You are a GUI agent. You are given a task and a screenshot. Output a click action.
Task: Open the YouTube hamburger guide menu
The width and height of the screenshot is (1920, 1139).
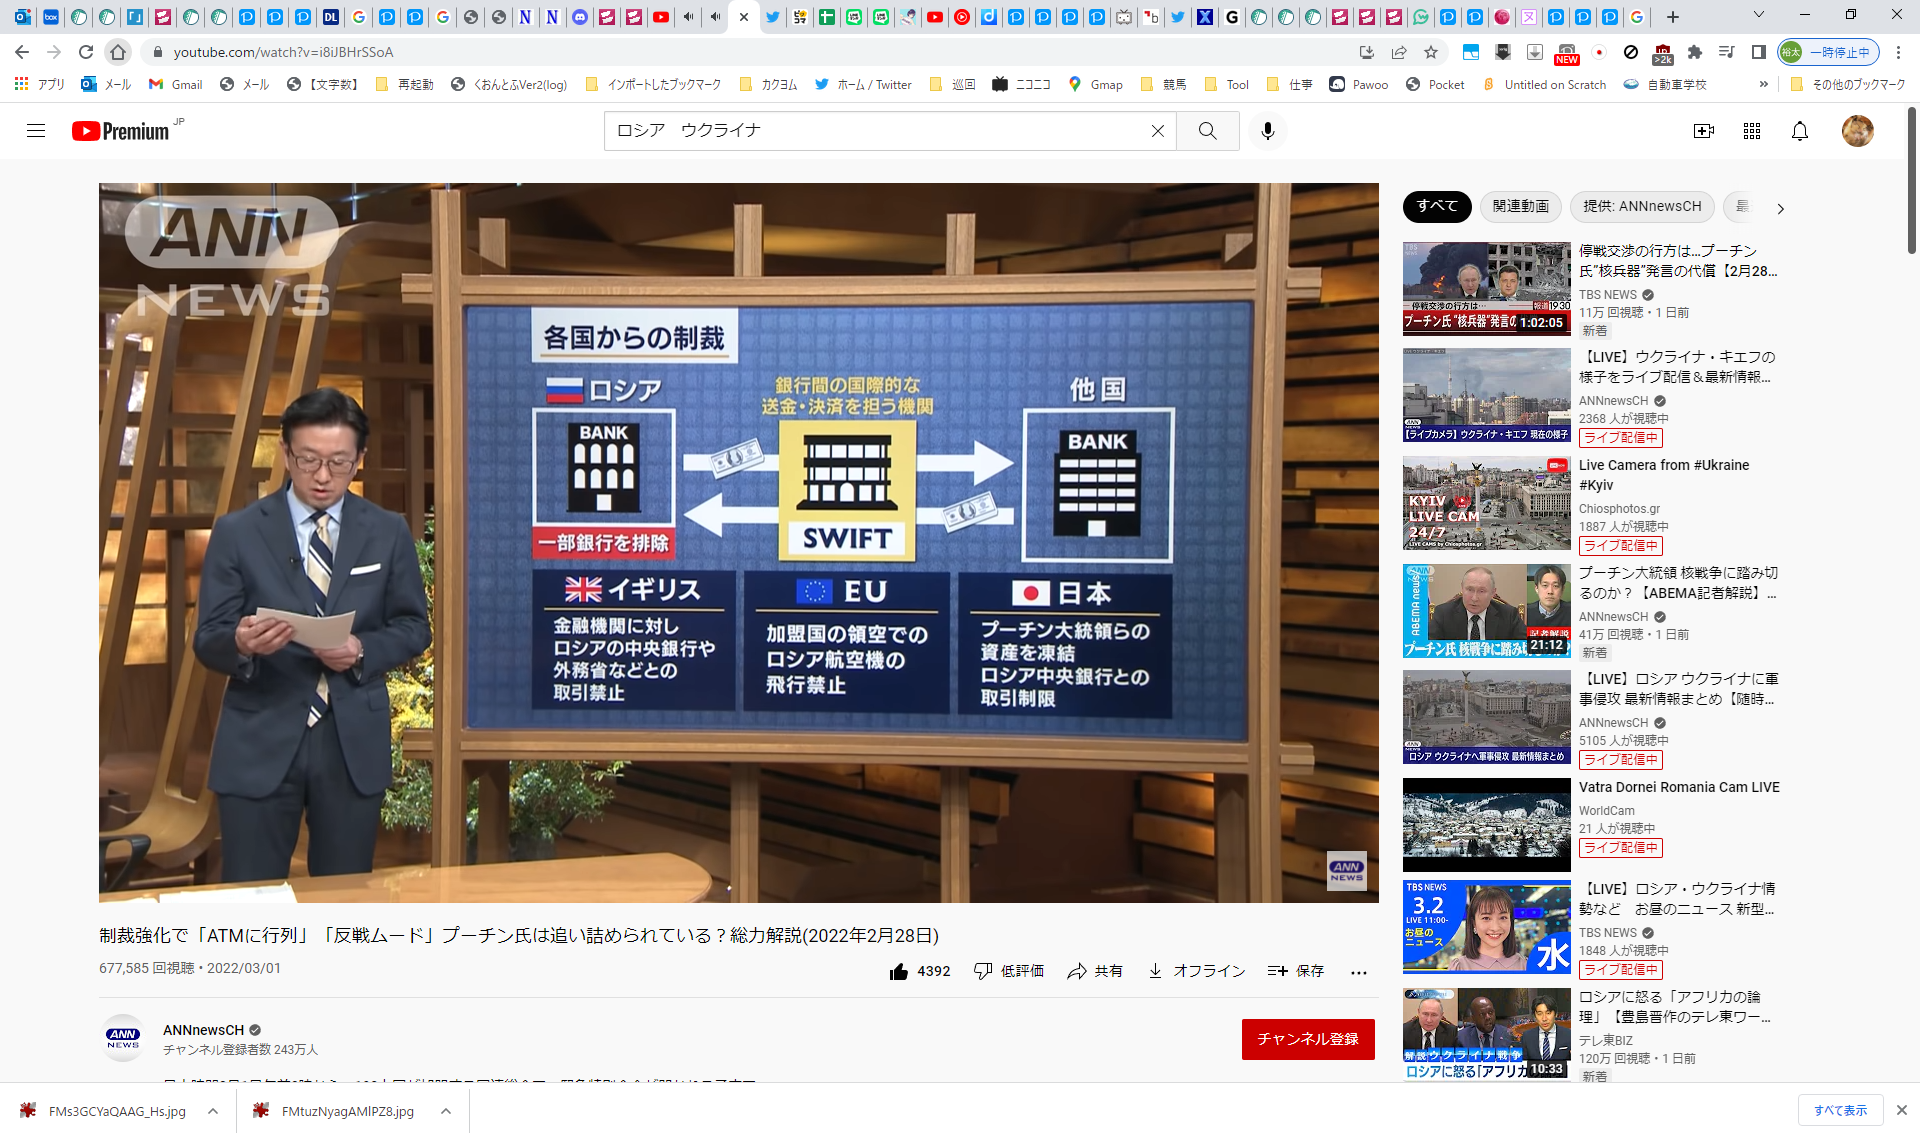(x=36, y=131)
